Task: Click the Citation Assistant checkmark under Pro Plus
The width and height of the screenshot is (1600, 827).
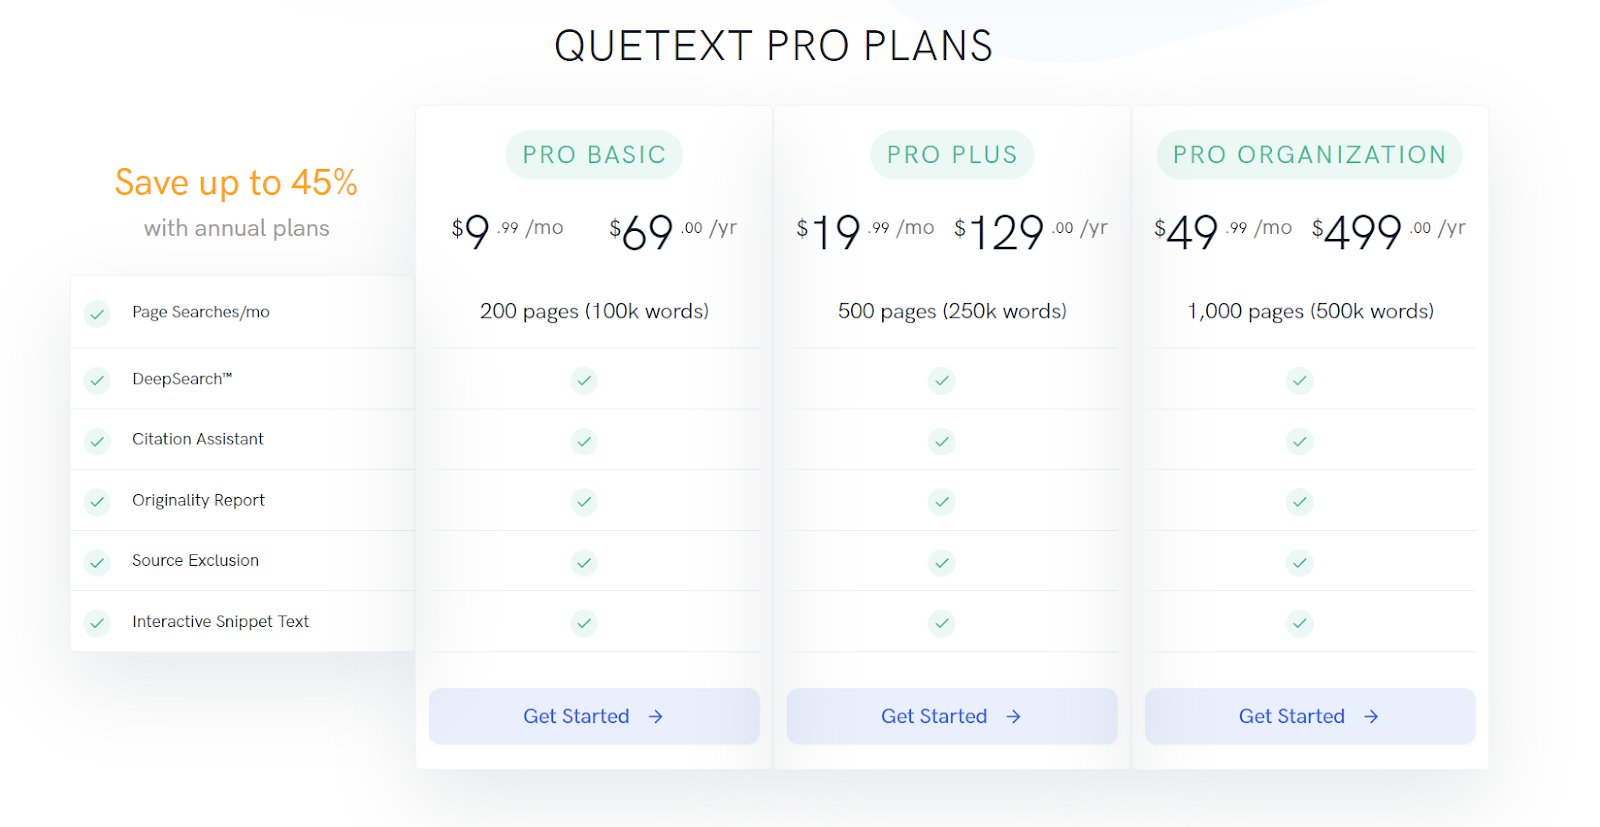Action: coord(941,441)
